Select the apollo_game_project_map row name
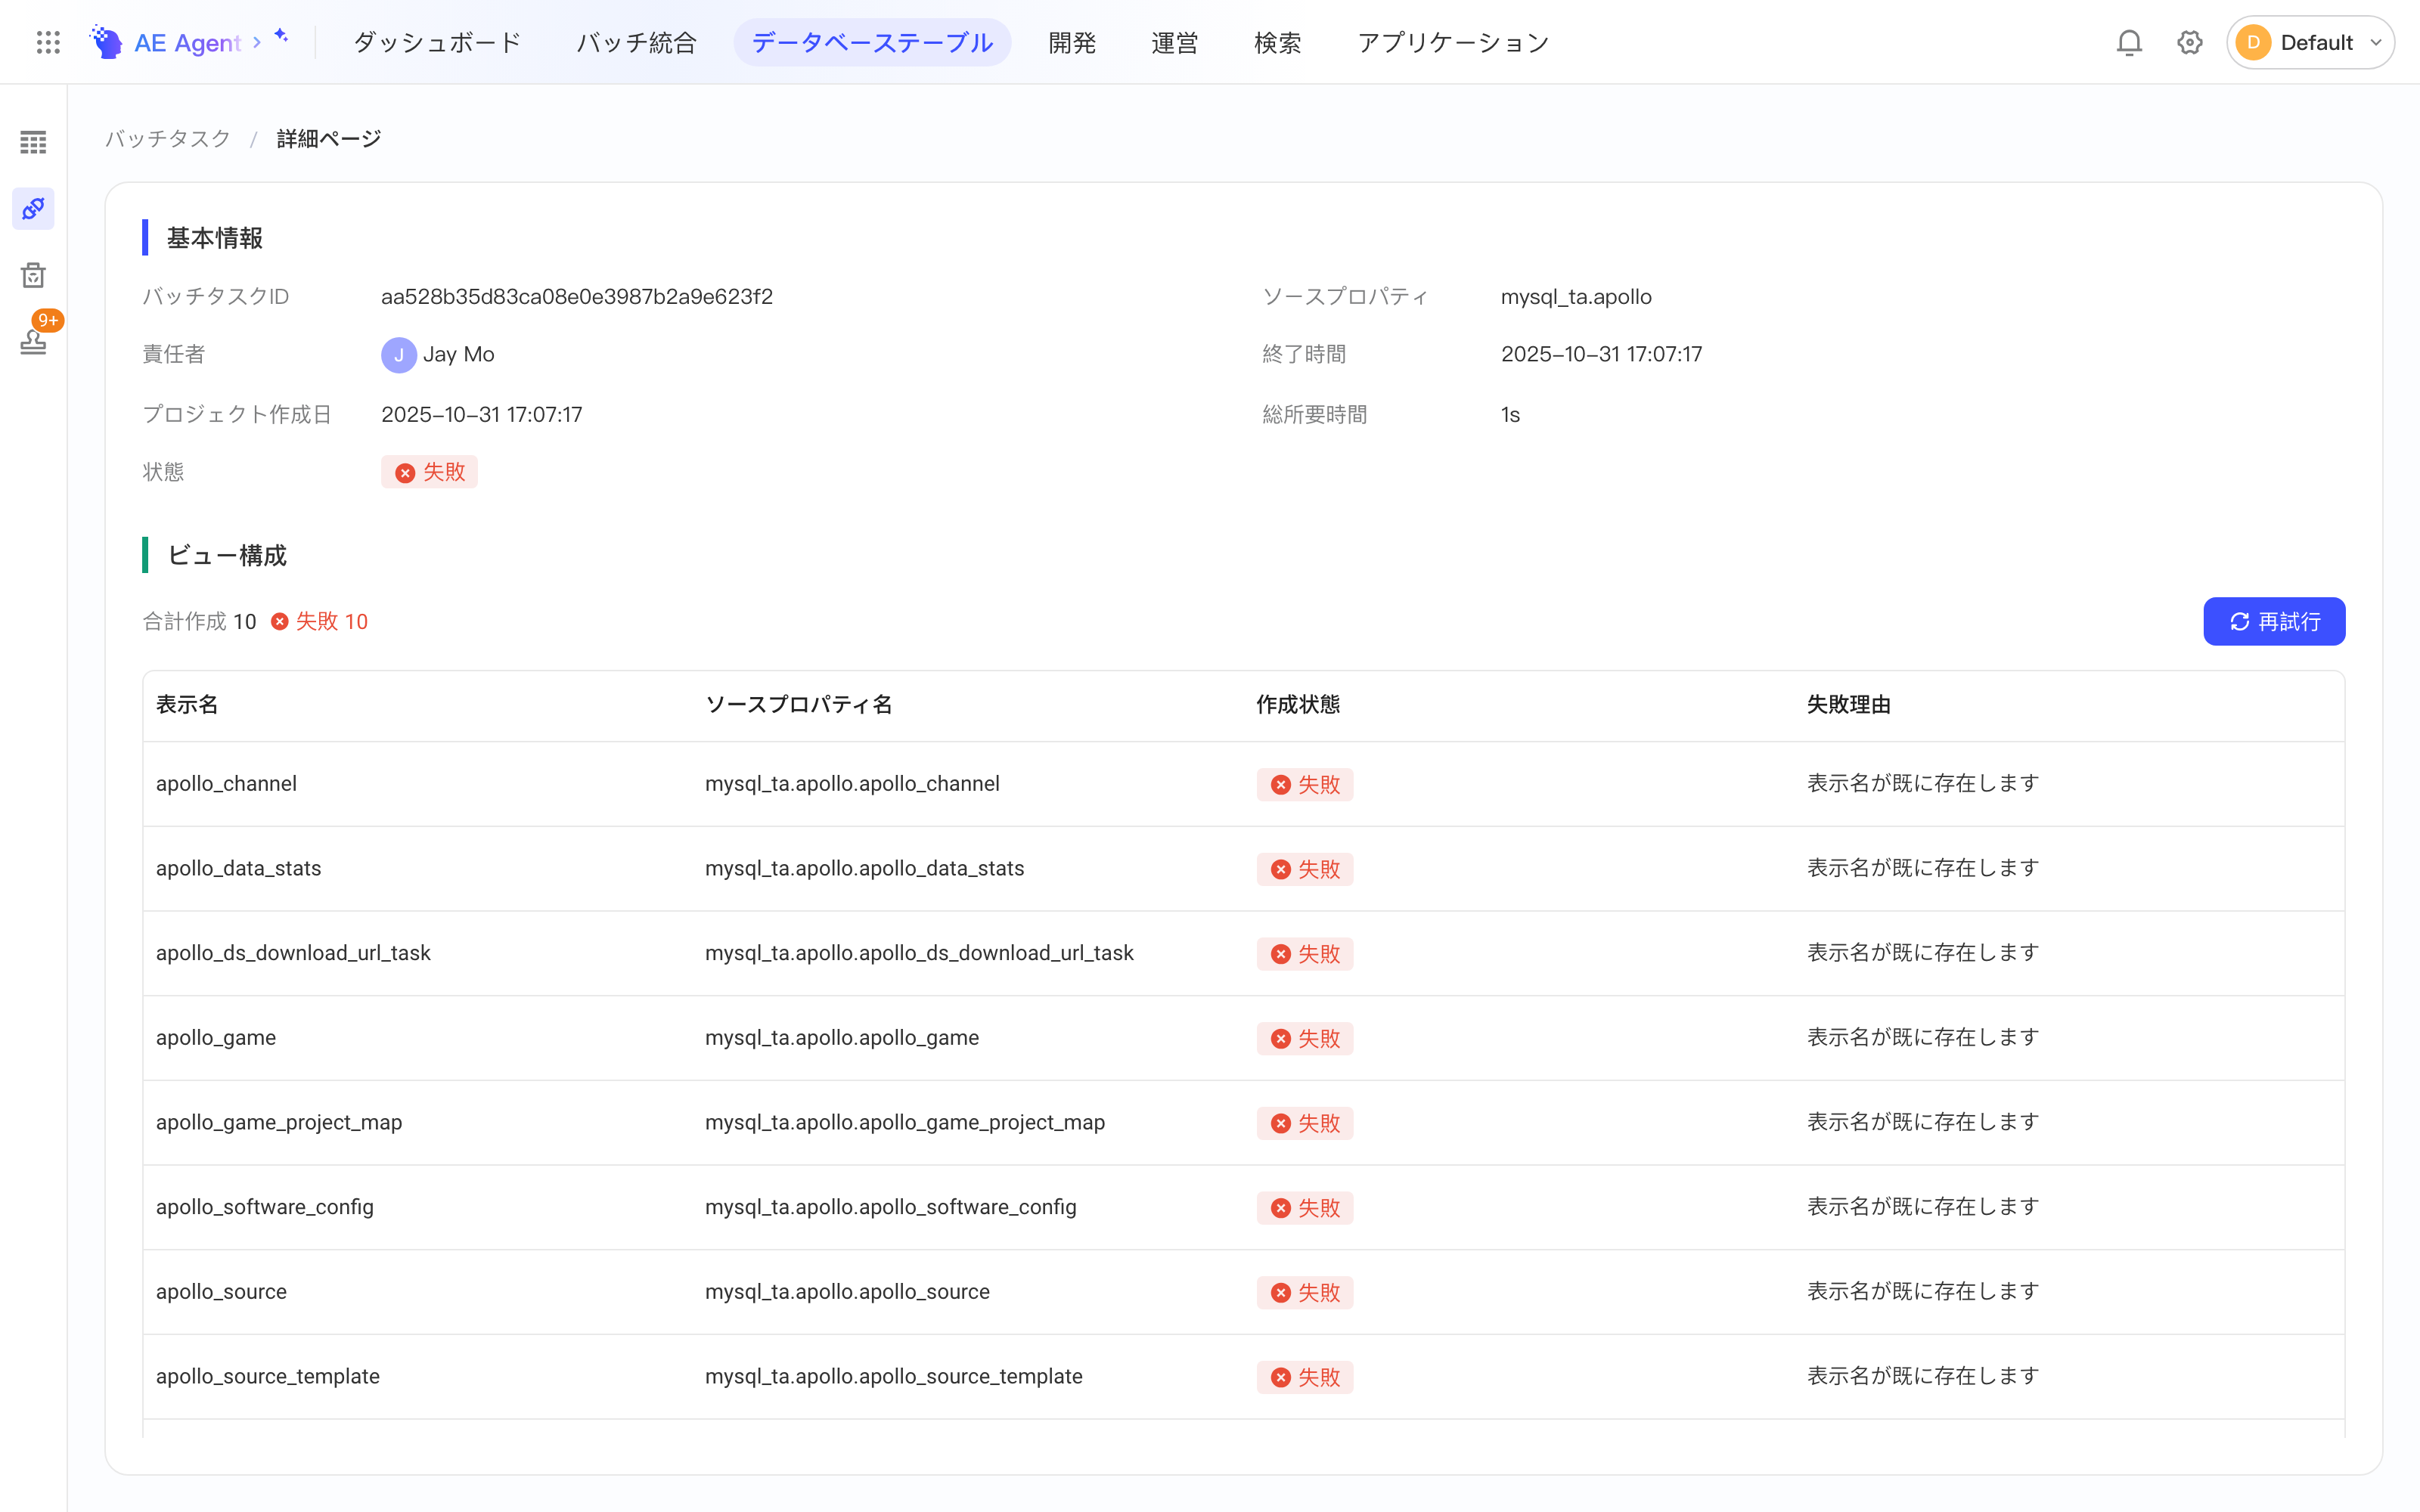The height and width of the screenshot is (1512, 2420). click(279, 1122)
